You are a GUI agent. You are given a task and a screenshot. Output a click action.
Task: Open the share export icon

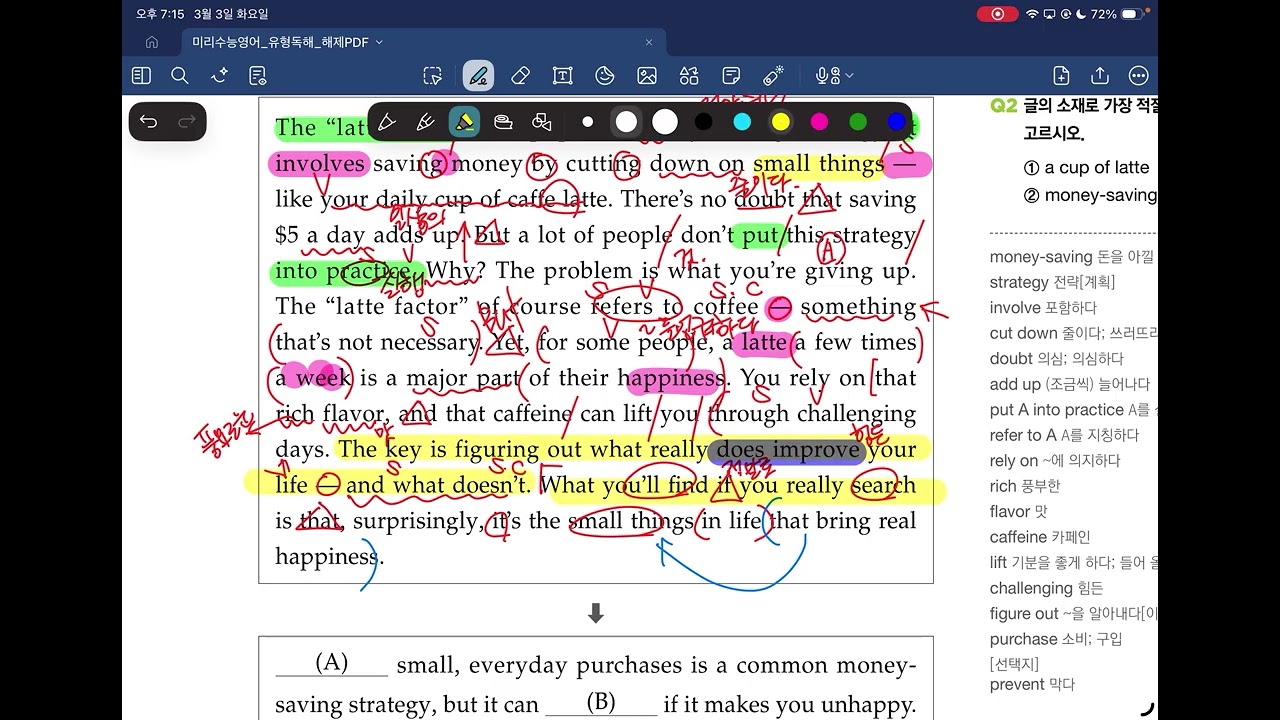(1100, 75)
